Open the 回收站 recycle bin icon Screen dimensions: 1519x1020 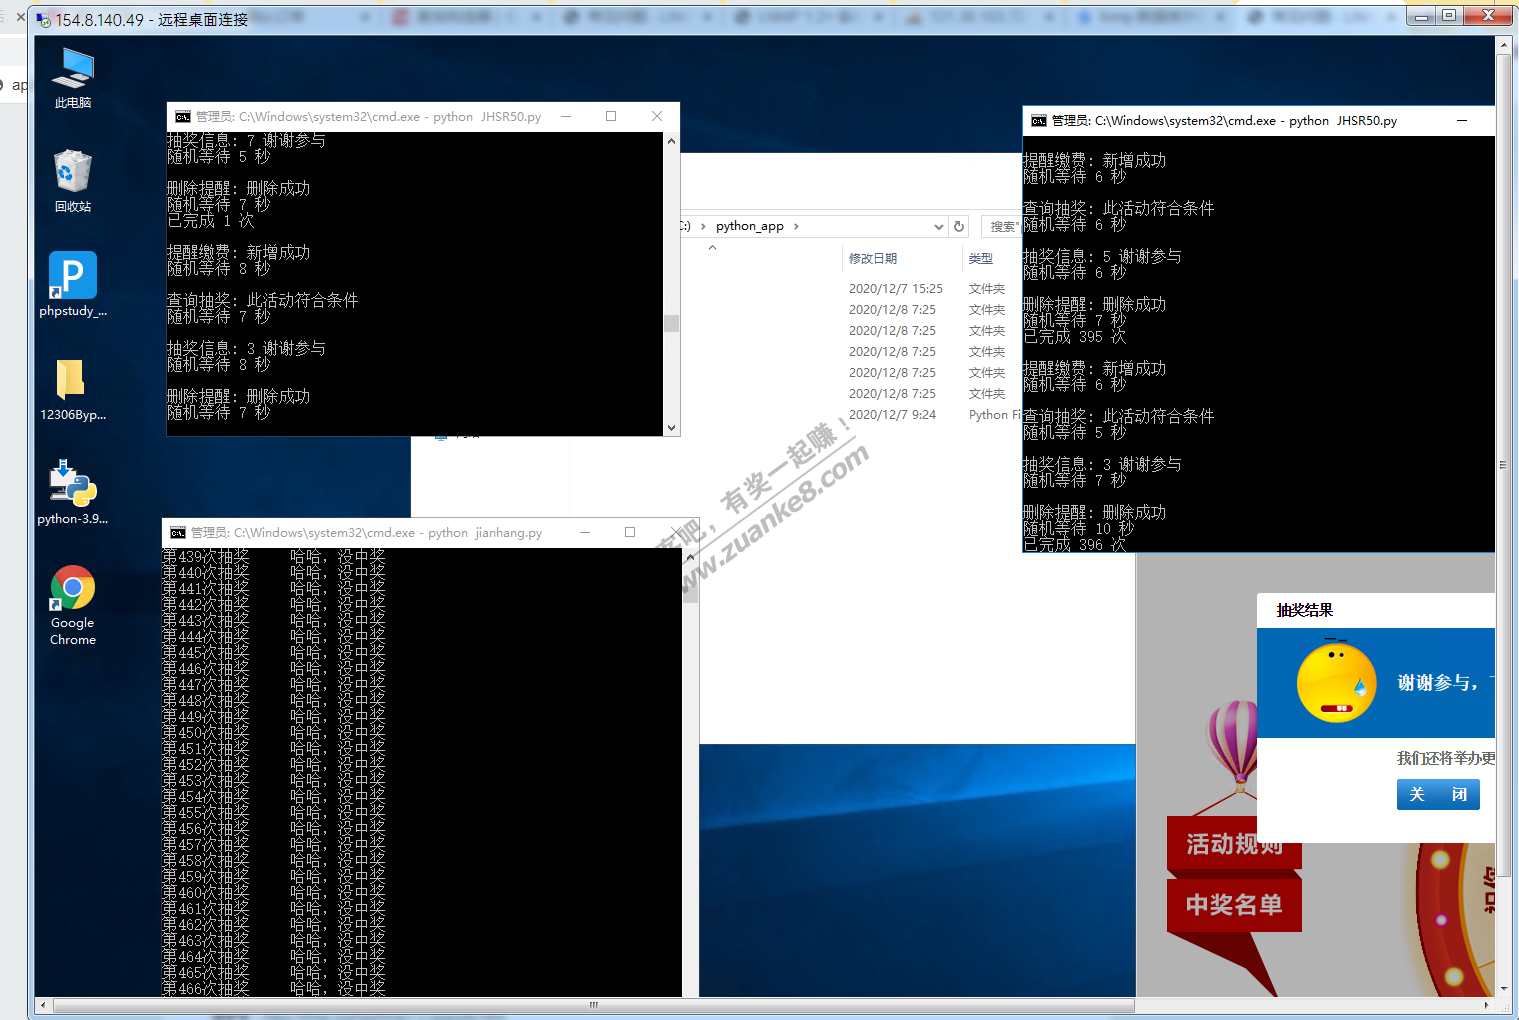coord(73,181)
